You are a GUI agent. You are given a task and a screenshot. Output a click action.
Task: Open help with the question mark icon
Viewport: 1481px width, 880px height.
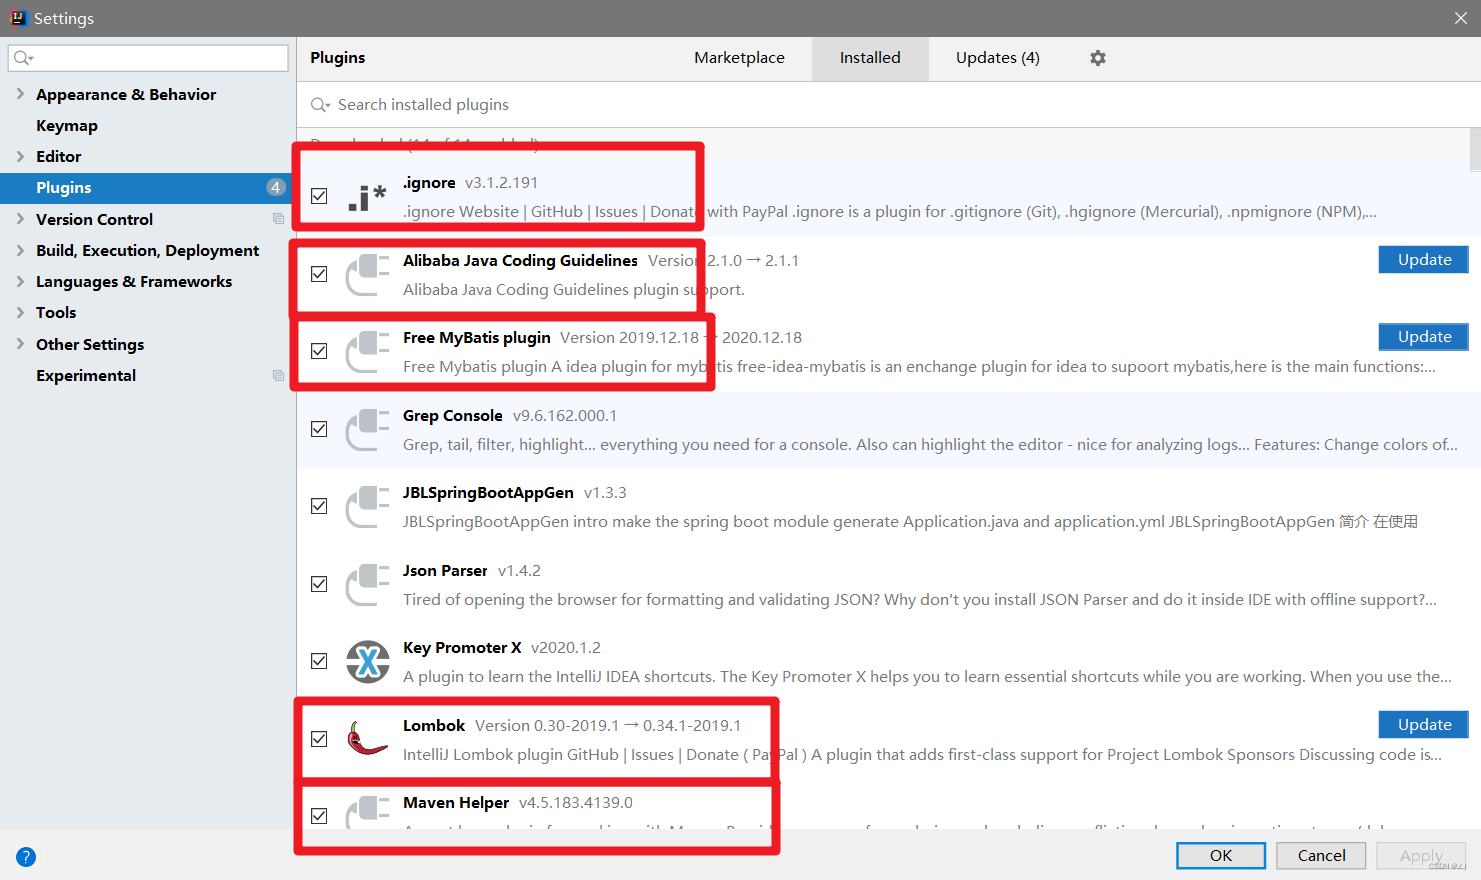(x=26, y=857)
